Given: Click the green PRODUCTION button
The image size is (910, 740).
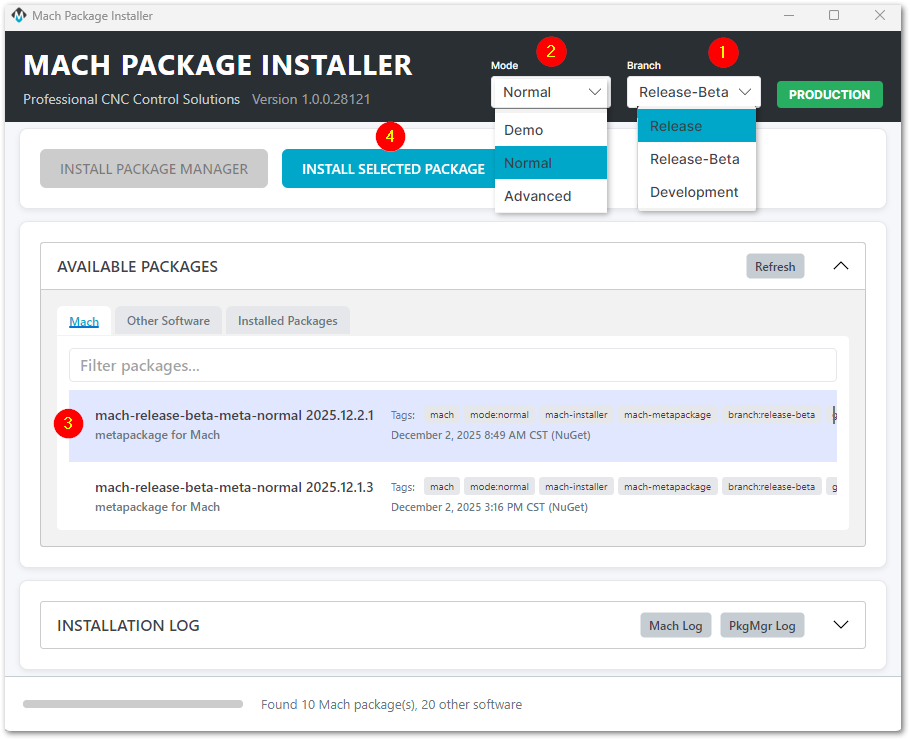Looking at the screenshot, I should coord(829,95).
